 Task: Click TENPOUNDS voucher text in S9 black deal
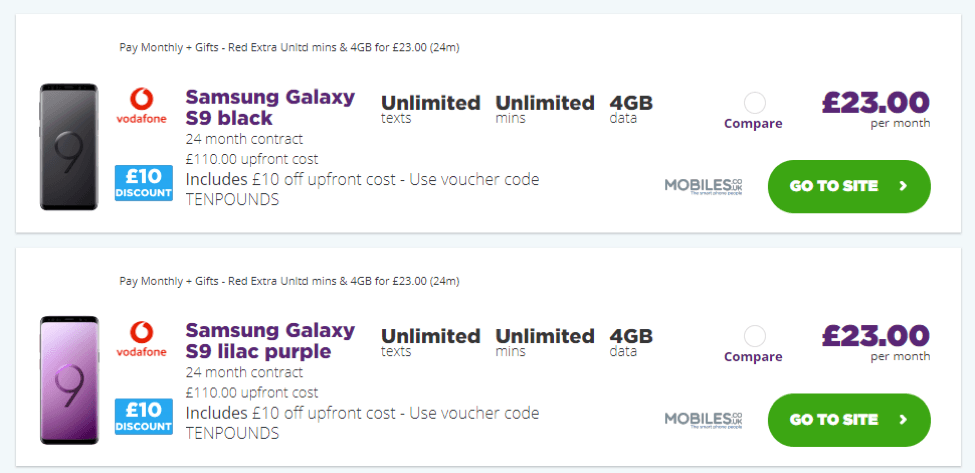(232, 199)
